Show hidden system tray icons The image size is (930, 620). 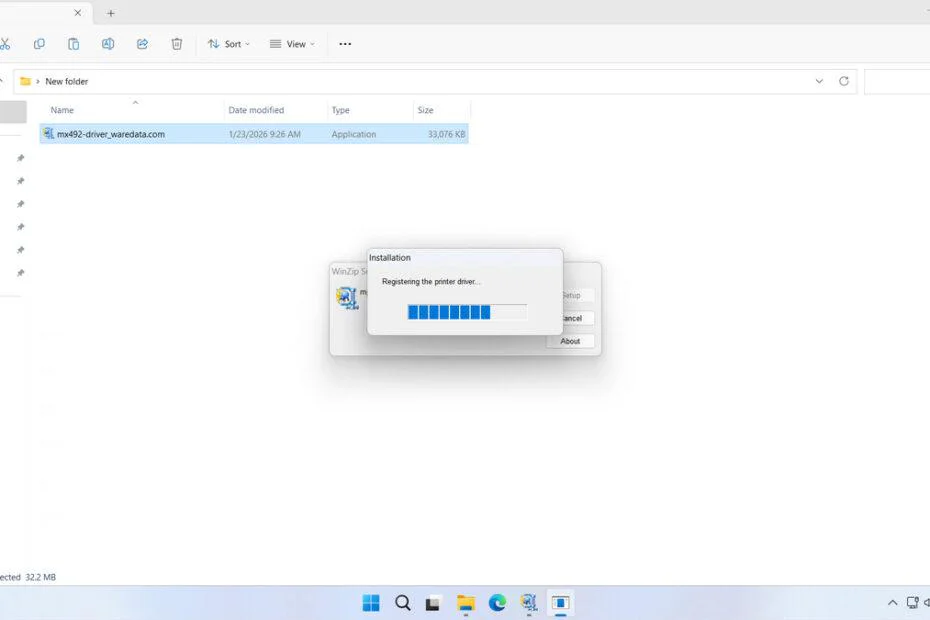pyautogui.click(x=892, y=603)
